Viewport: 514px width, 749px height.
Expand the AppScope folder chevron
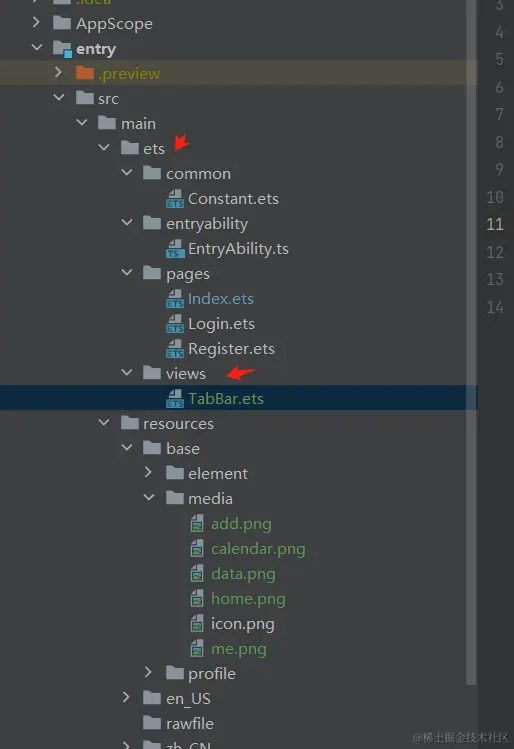point(36,22)
